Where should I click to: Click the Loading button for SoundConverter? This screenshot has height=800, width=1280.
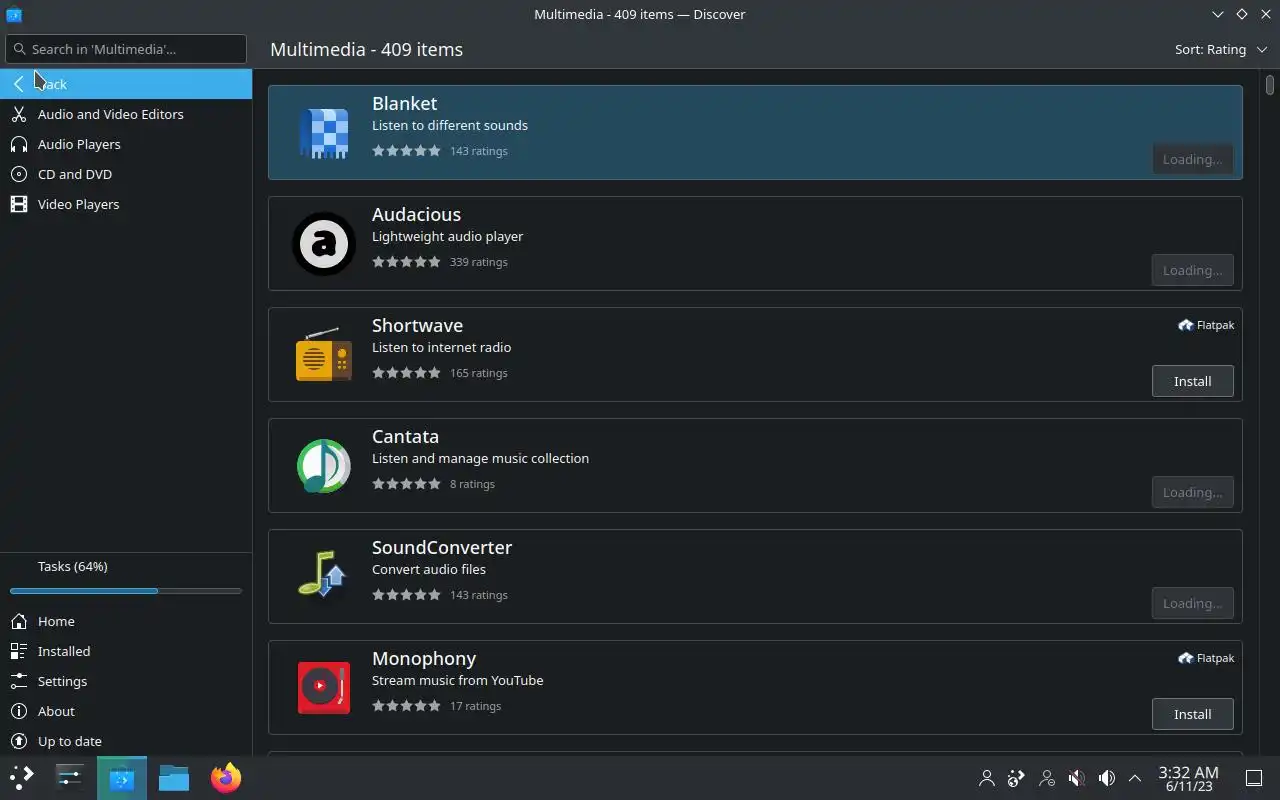click(1192, 603)
